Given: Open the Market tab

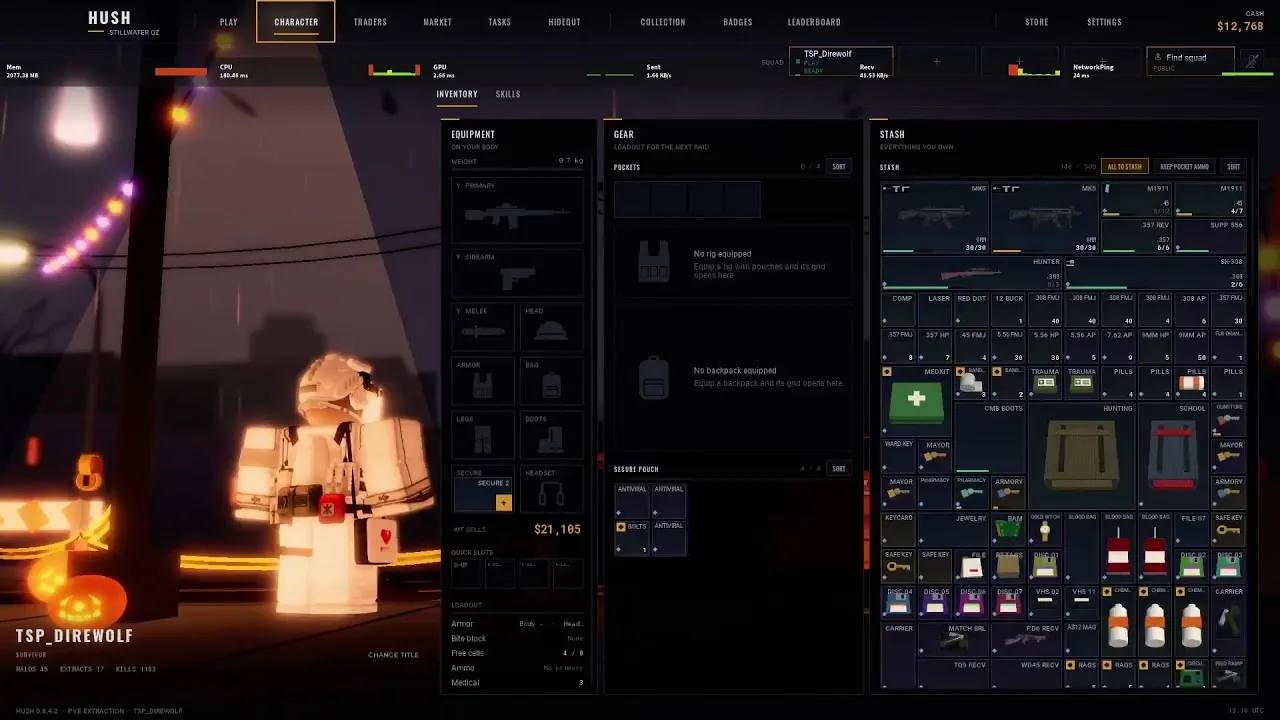Looking at the screenshot, I should tap(437, 22).
